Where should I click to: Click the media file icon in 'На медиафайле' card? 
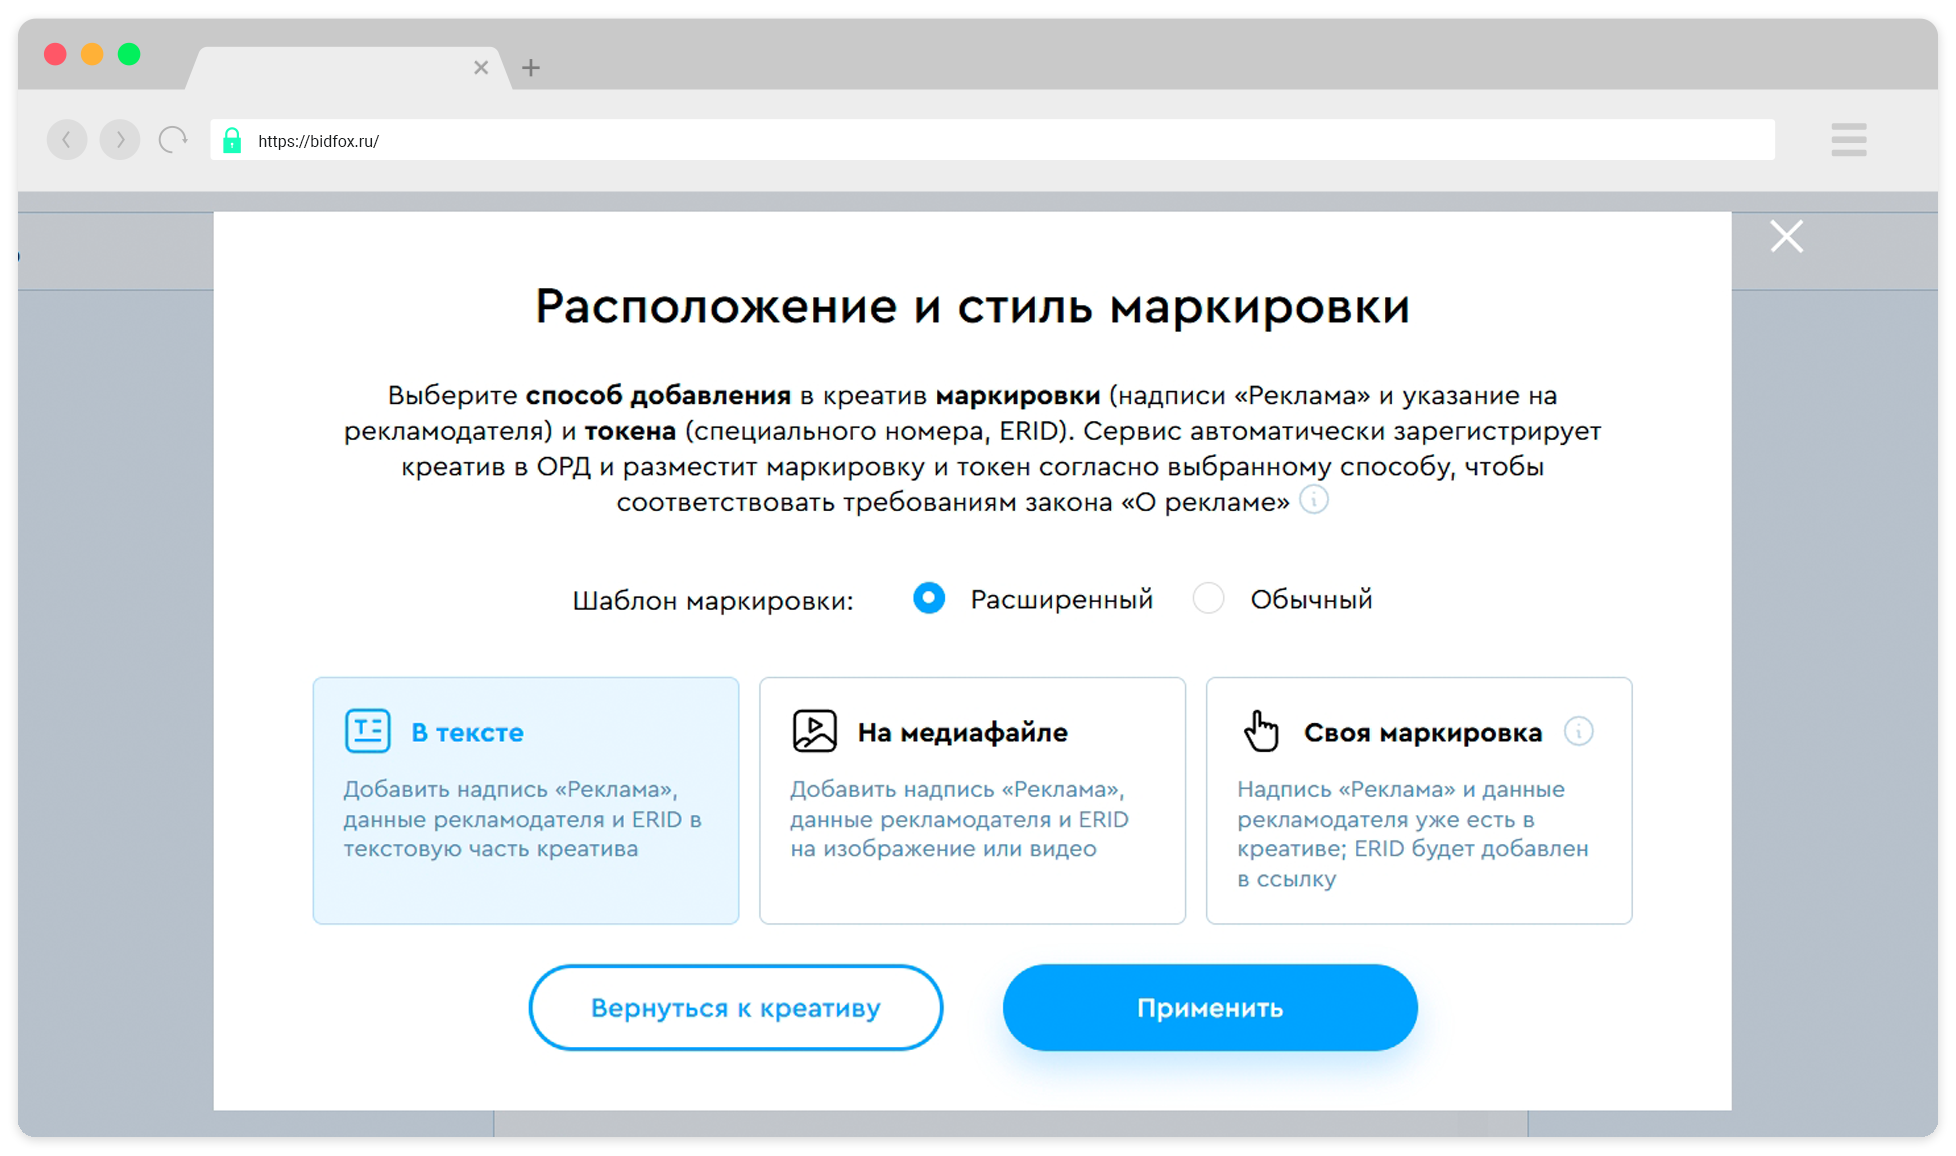point(814,731)
